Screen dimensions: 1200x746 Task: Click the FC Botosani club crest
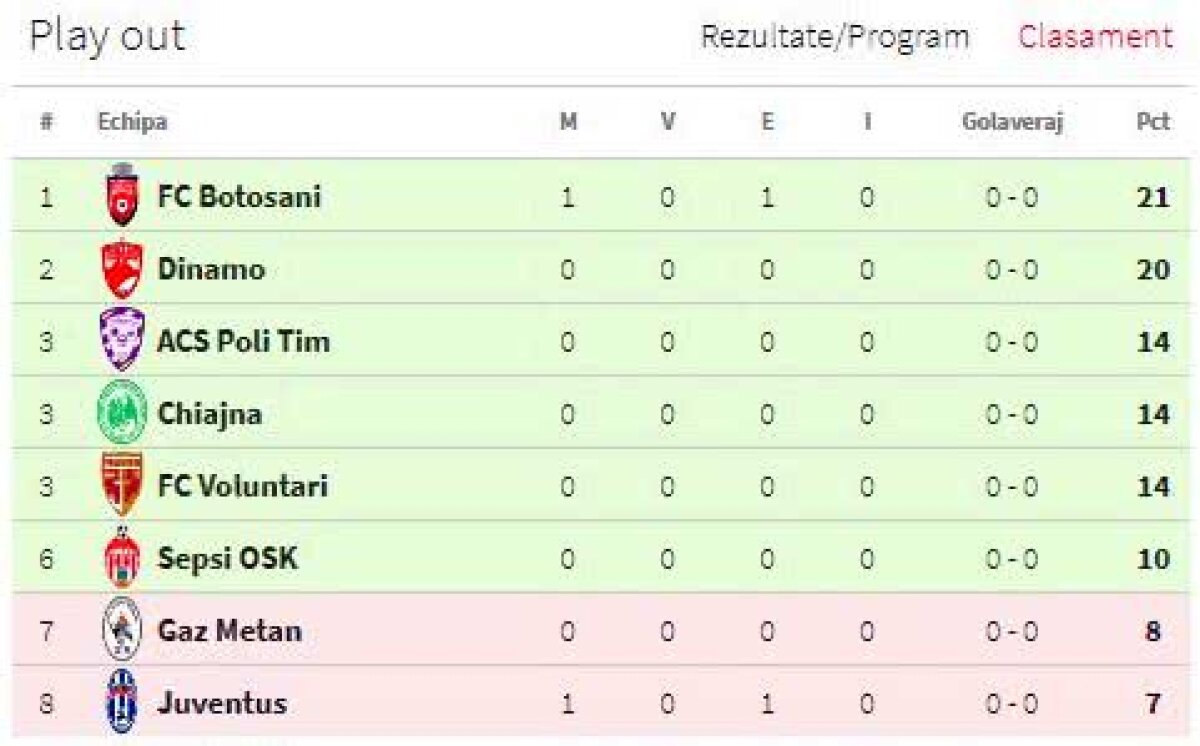[x=122, y=196]
